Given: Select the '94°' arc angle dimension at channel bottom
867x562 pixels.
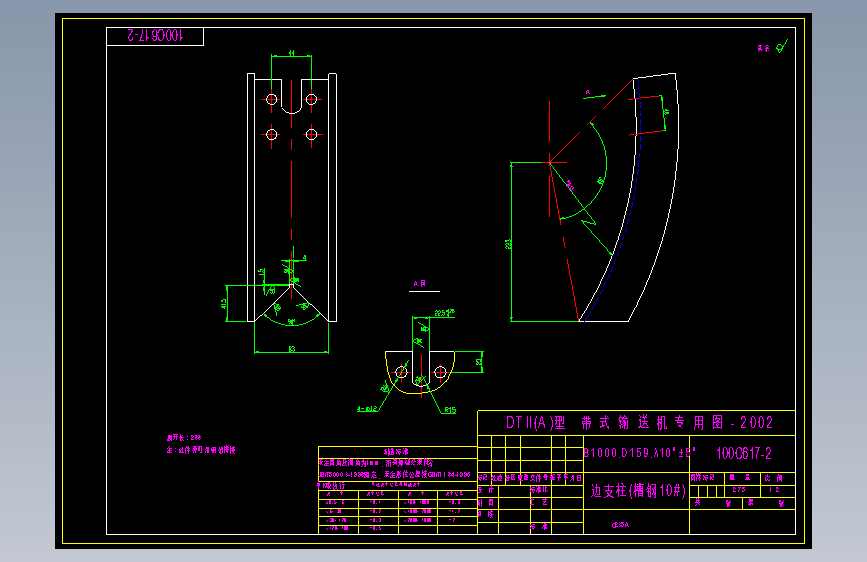Looking at the screenshot, I should [291, 321].
